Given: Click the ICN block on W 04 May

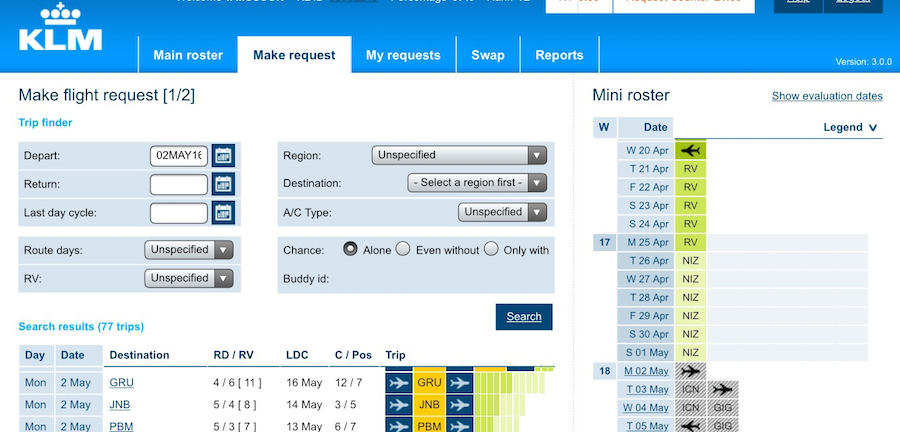Looking at the screenshot, I should click(690, 408).
